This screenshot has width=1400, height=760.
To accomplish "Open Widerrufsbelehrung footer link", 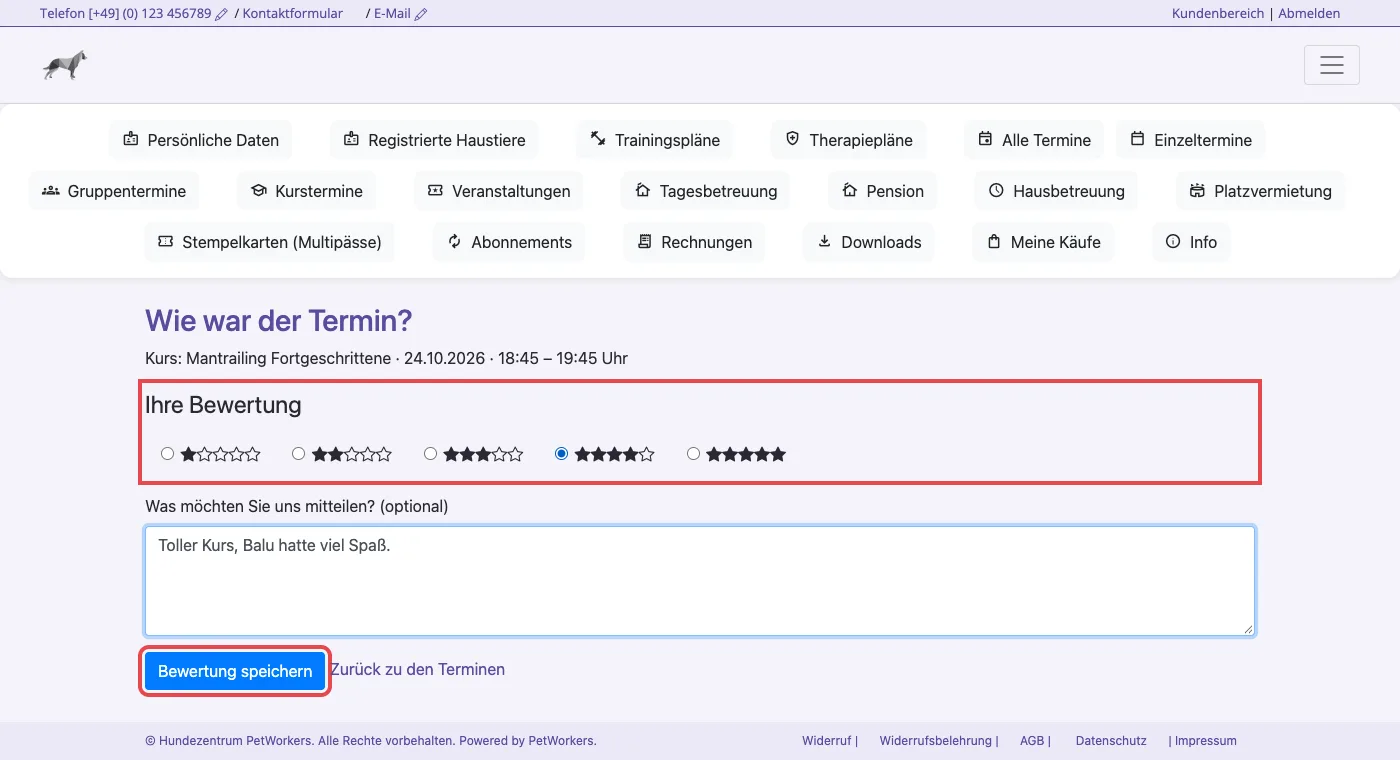I will pyautogui.click(x=936, y=741).
